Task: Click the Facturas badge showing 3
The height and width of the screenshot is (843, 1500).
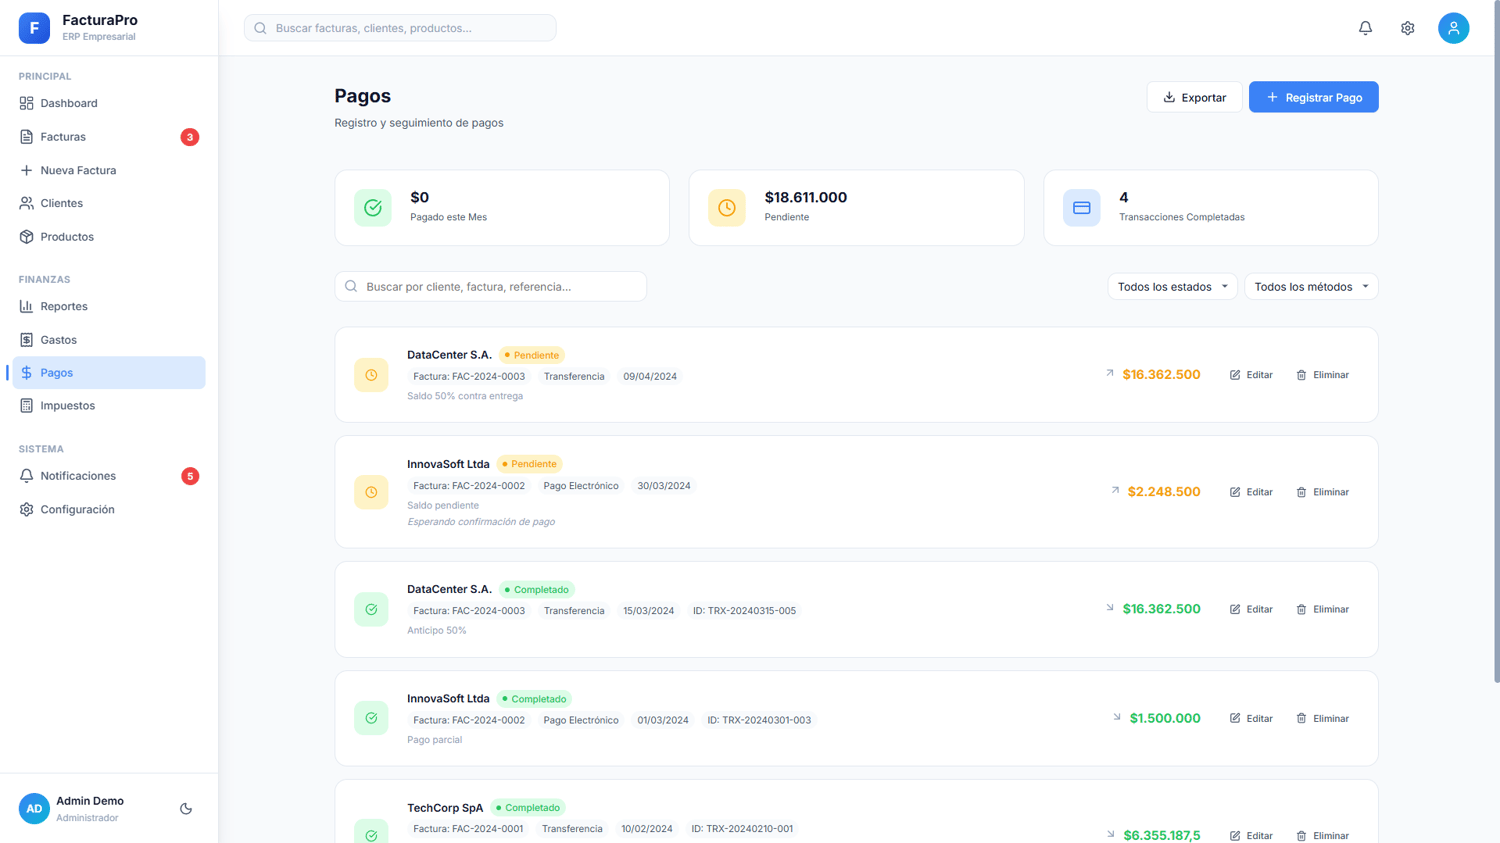Action: click(190, 137)
